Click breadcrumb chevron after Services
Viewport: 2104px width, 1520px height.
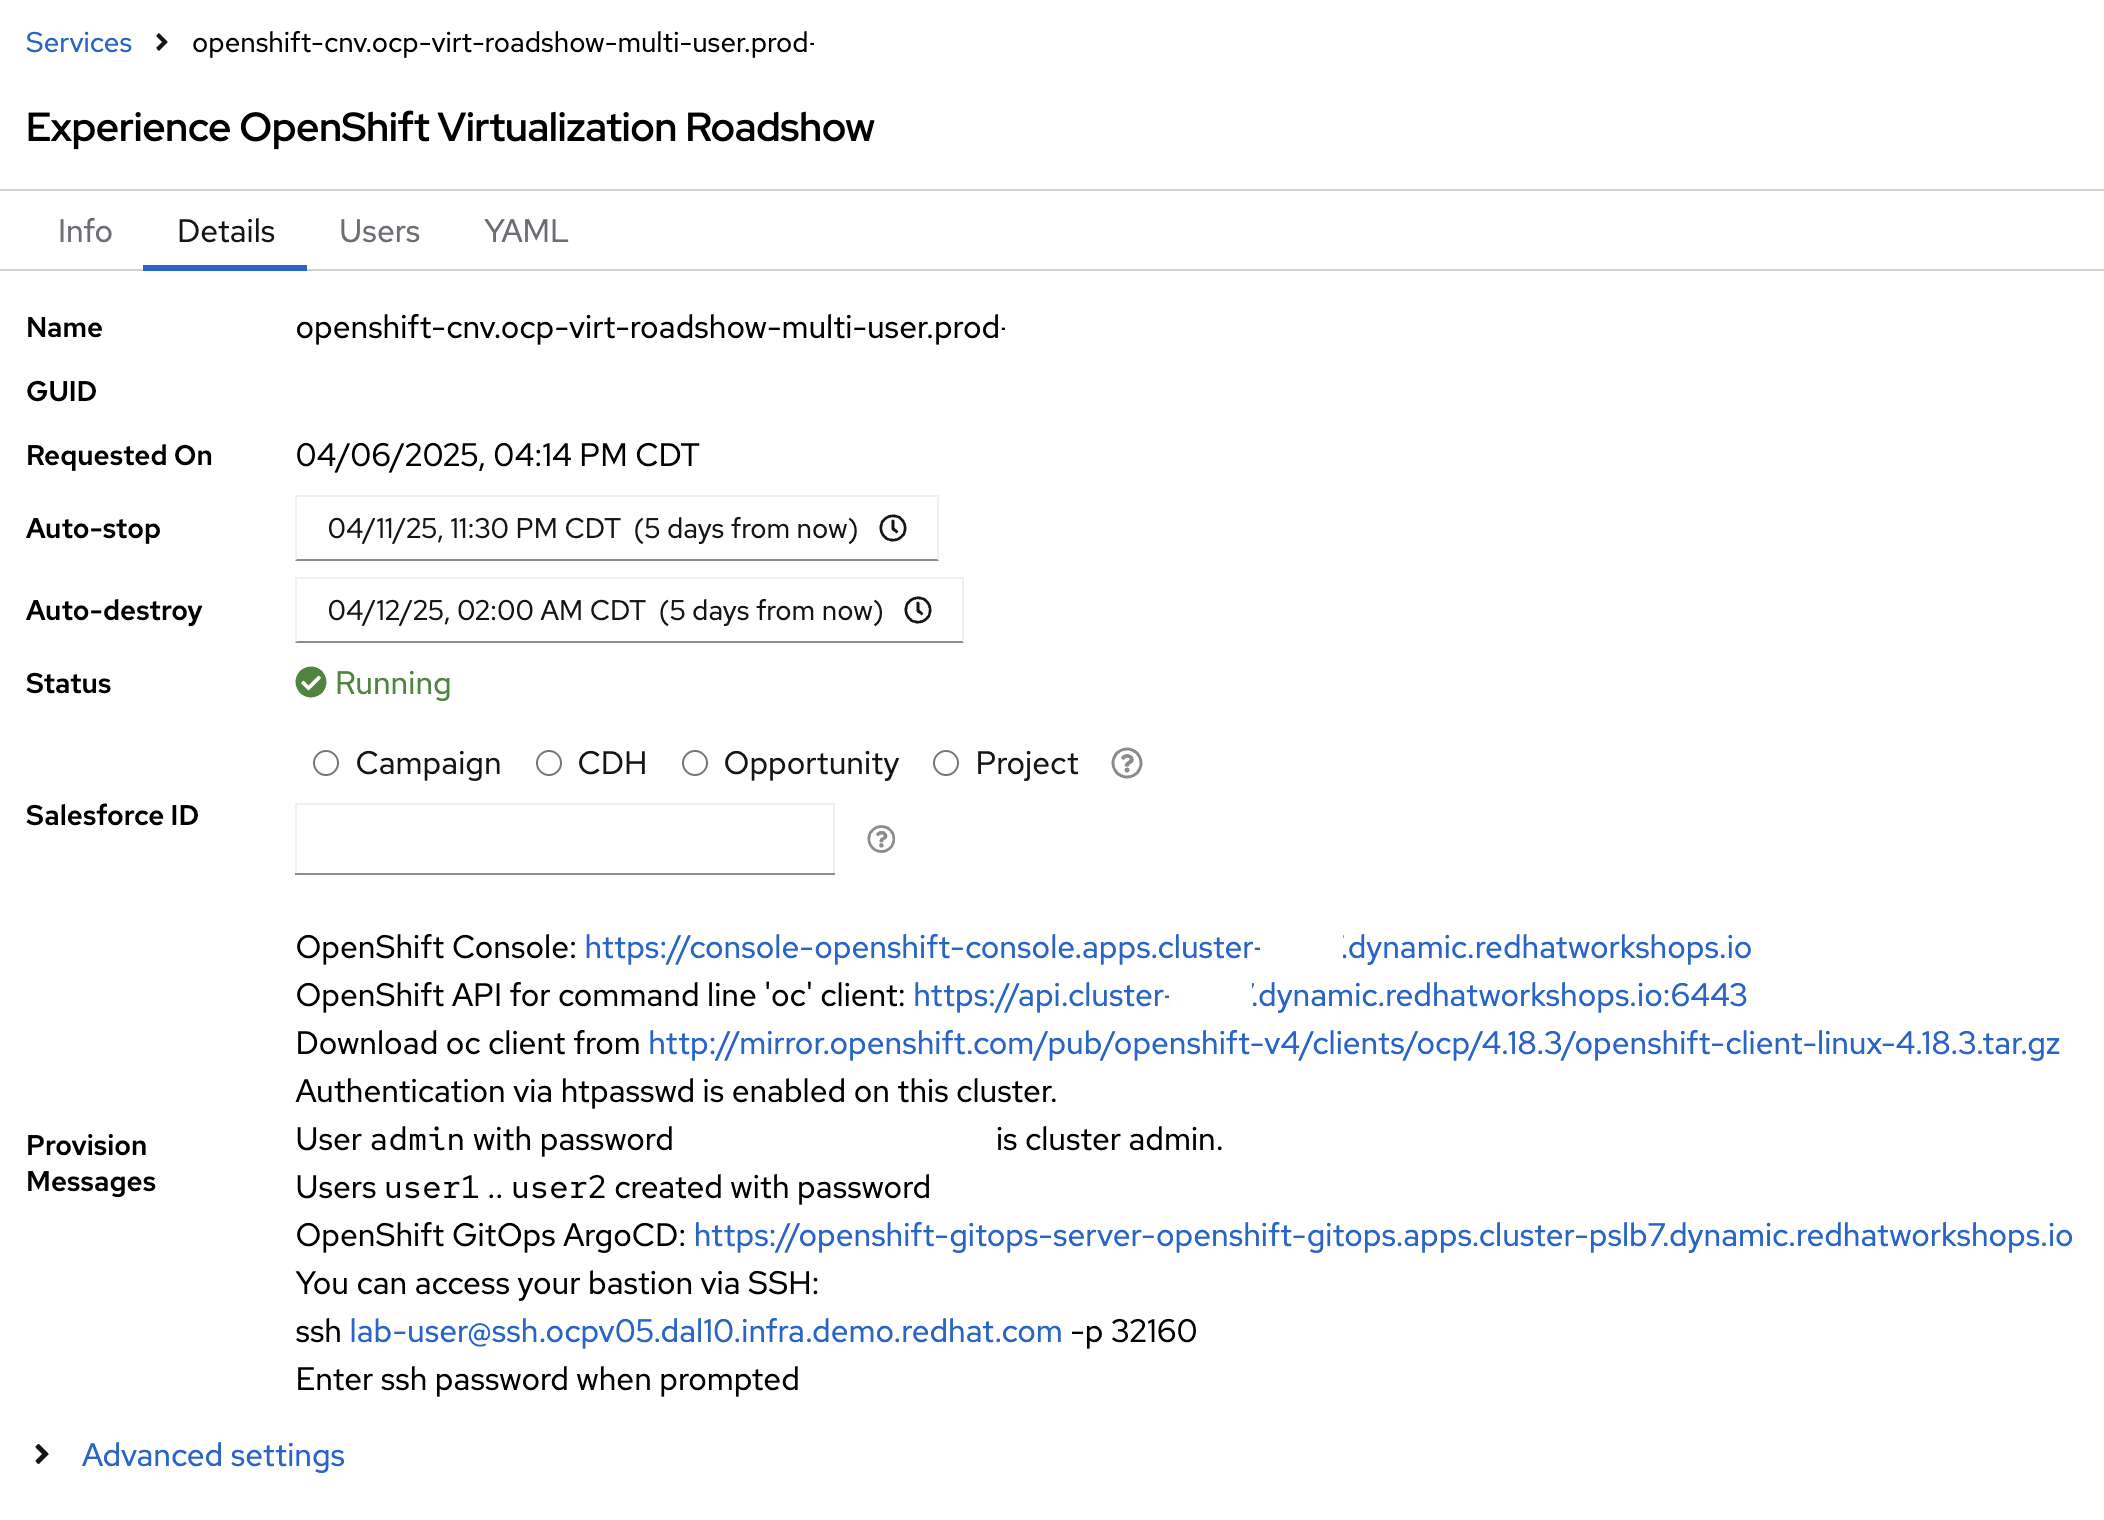click(x=161, y=42)
